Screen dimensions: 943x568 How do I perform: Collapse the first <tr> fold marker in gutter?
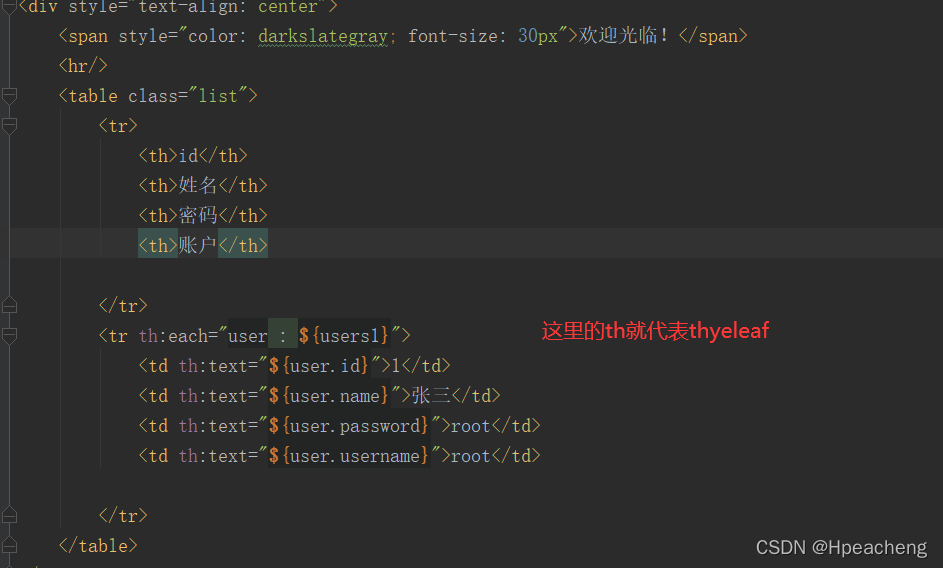click(x=9, y=125)
